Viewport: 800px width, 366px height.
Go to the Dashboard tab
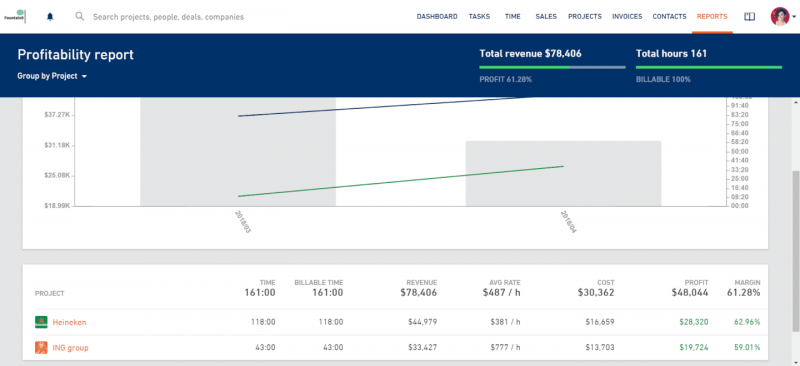click(437, 16)
